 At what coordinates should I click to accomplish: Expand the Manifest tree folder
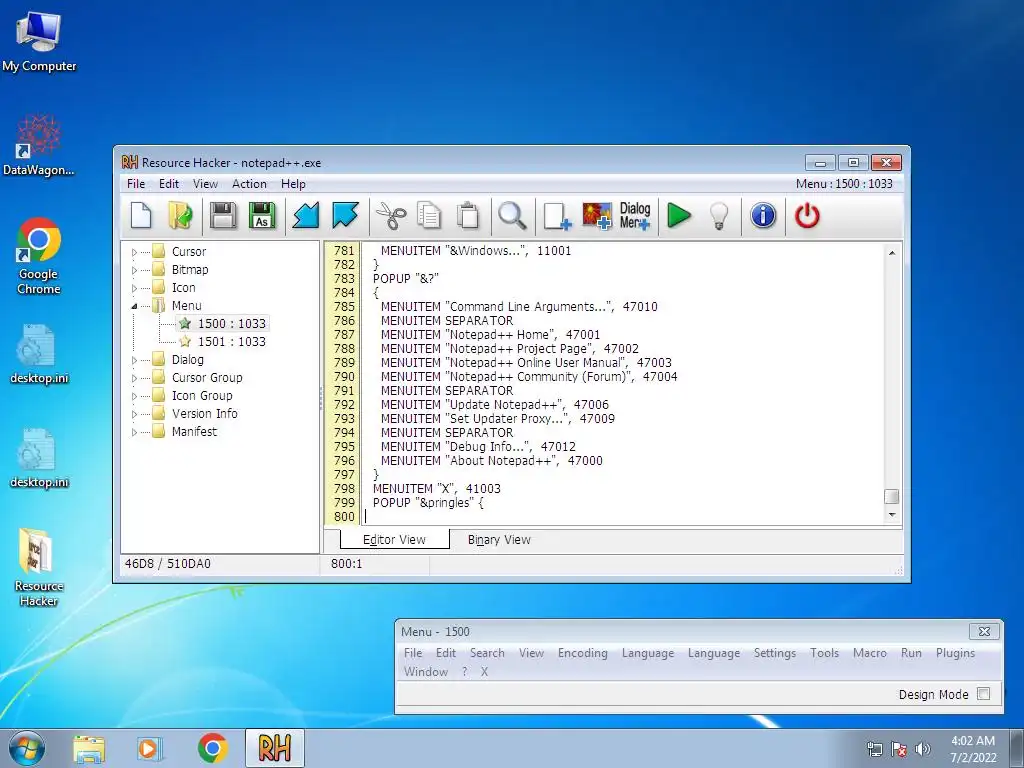tap(135, 432)
